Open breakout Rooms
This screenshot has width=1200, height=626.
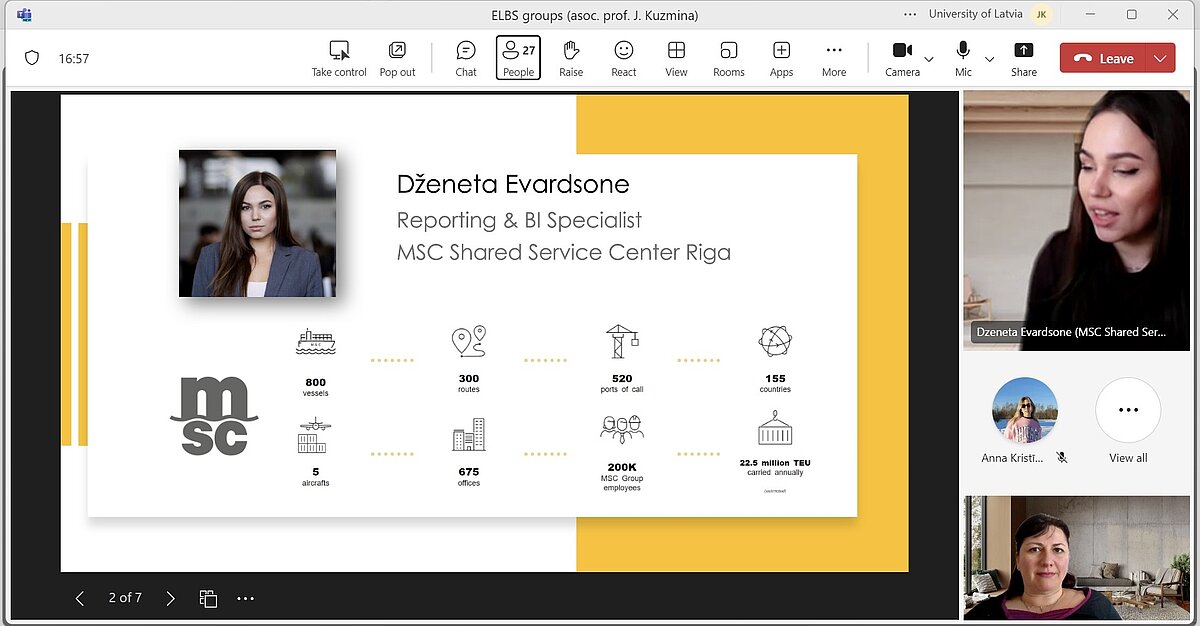pyautogui.click(x=729, y=58)
